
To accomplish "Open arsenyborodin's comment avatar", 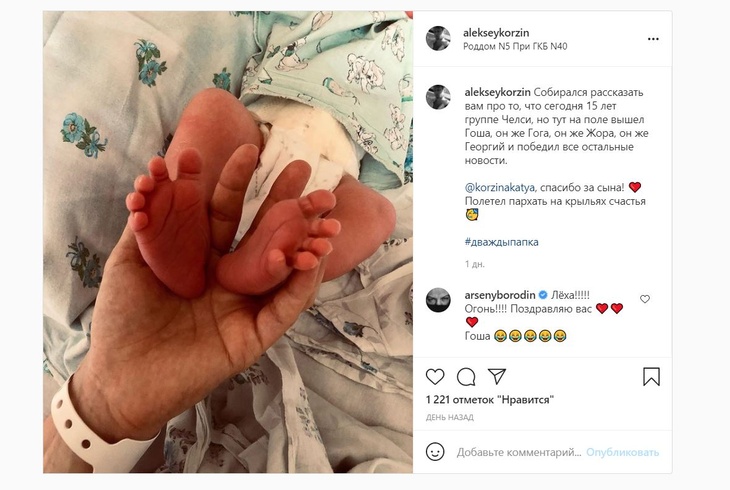I will (x=438, y=299).
